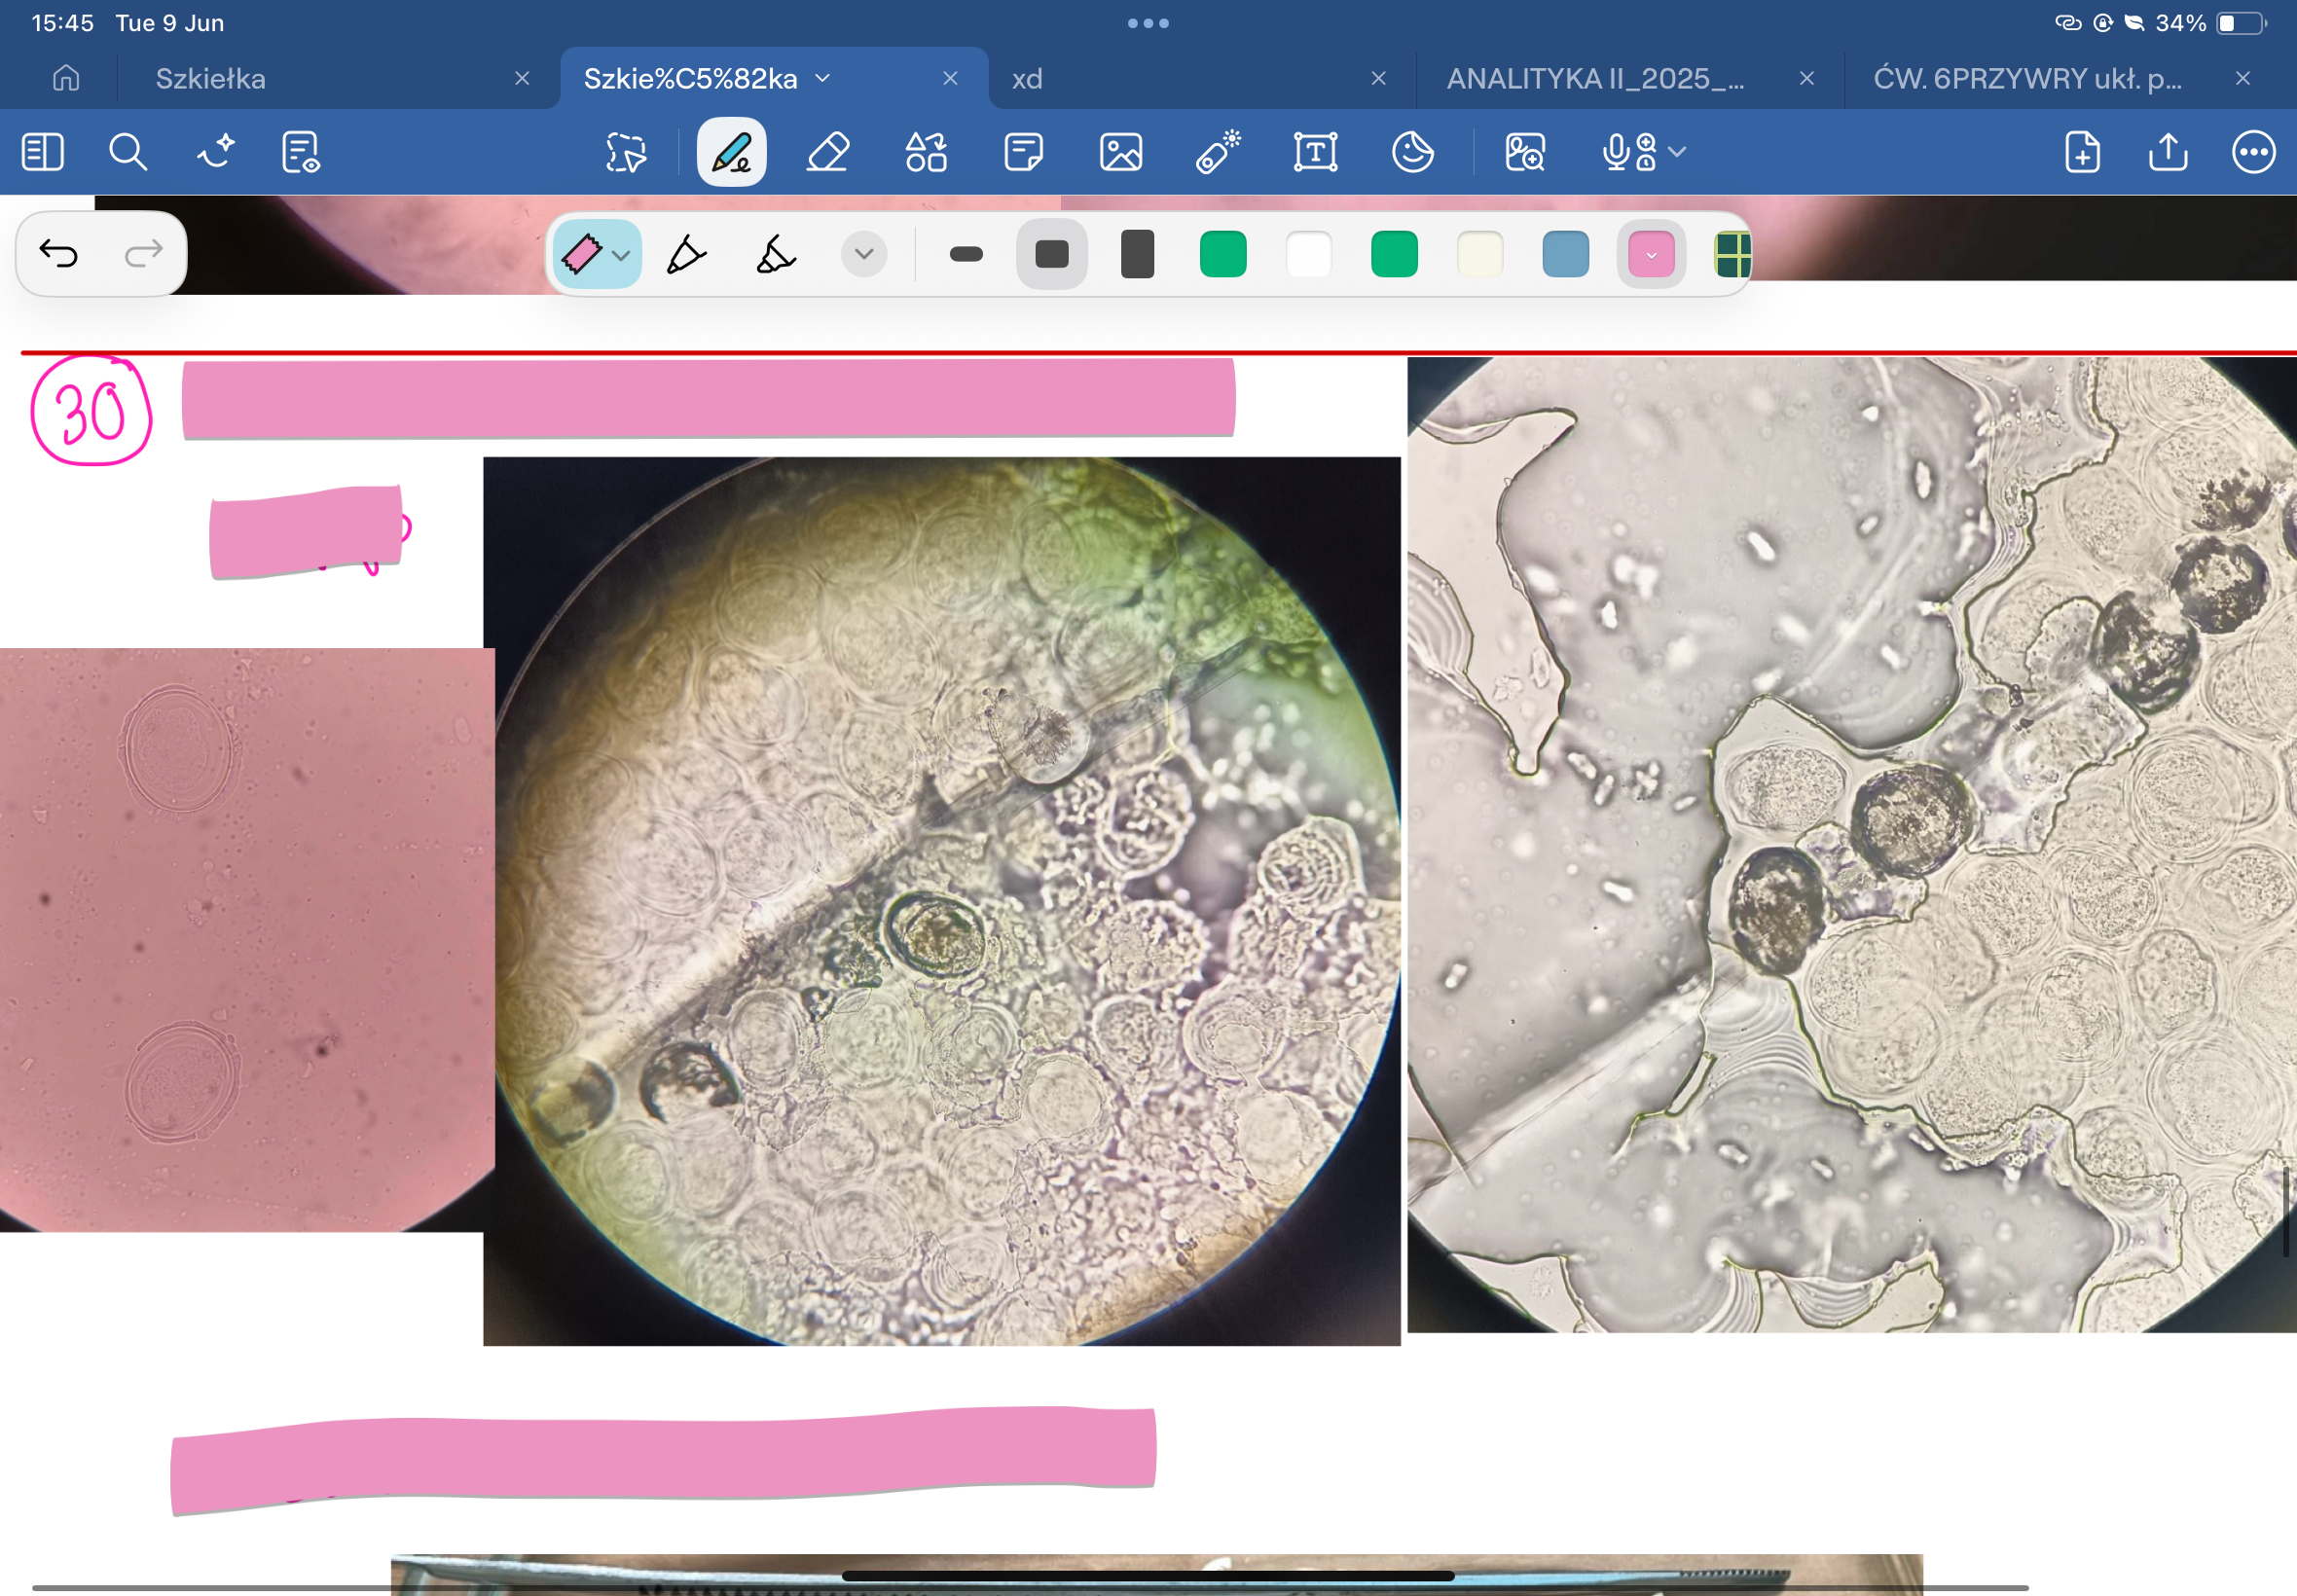Select the laser pointer tool
Image resolution: width=2297 pixels, height=1596 pixels.
pos(1218,152)
